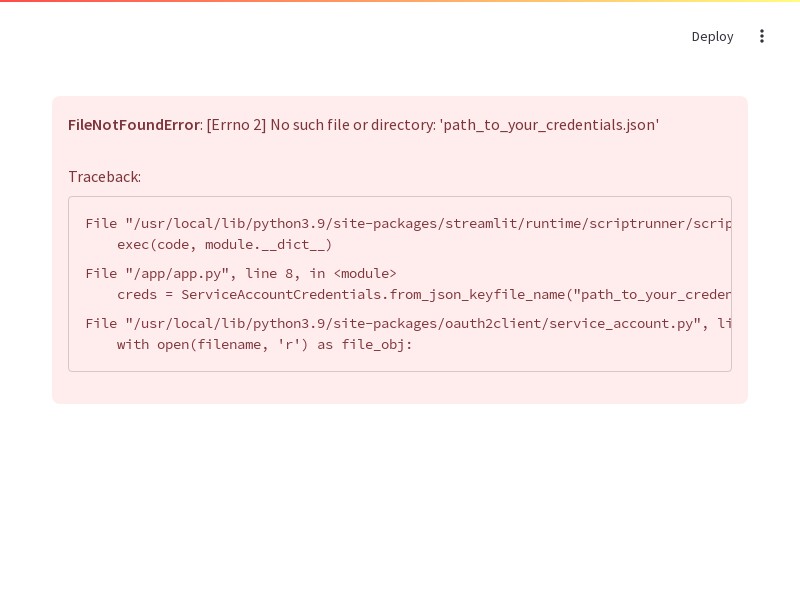Click the "line 8" text in traceback
800x600 pixels.
[x=269, y=273]
